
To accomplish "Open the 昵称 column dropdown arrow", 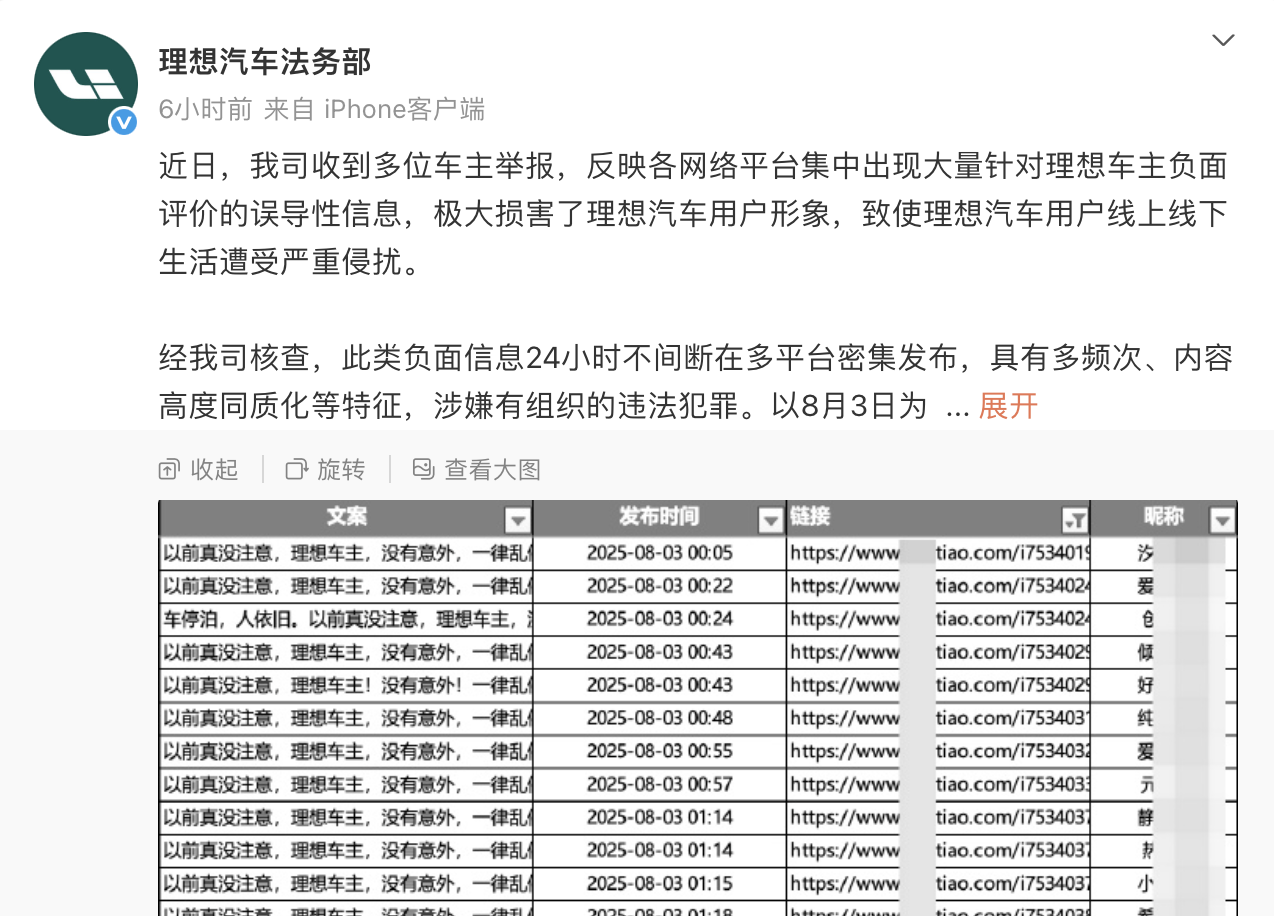I will (1222, 520).
